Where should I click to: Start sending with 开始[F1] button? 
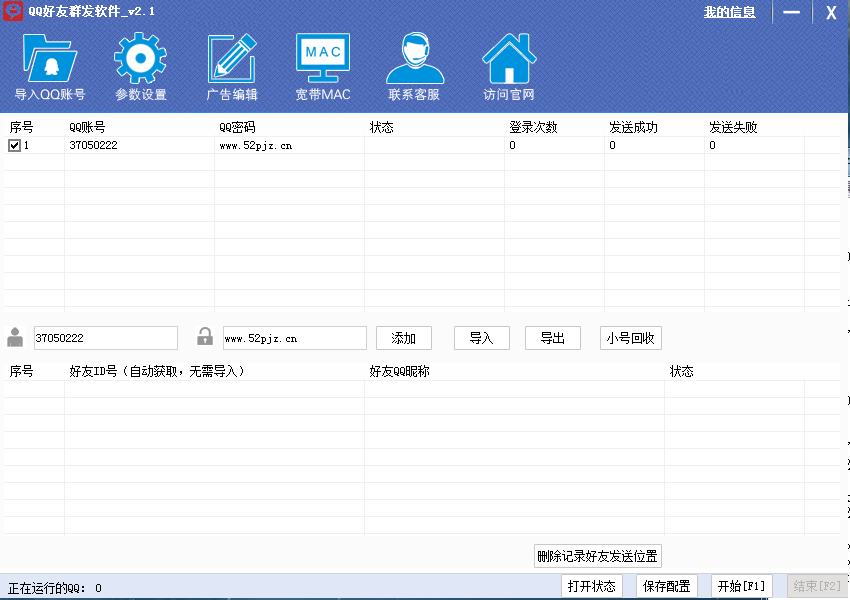(741, 586)
